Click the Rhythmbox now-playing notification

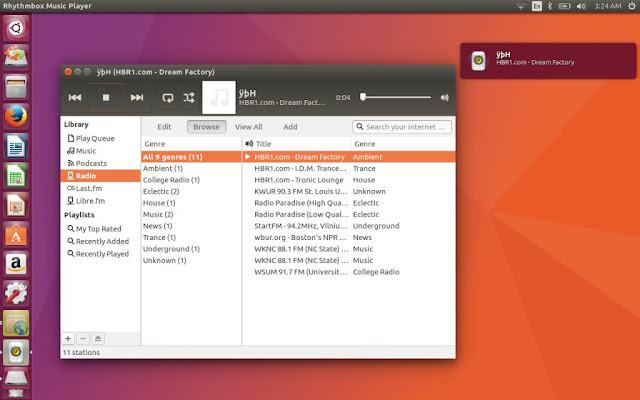point(548,61)
